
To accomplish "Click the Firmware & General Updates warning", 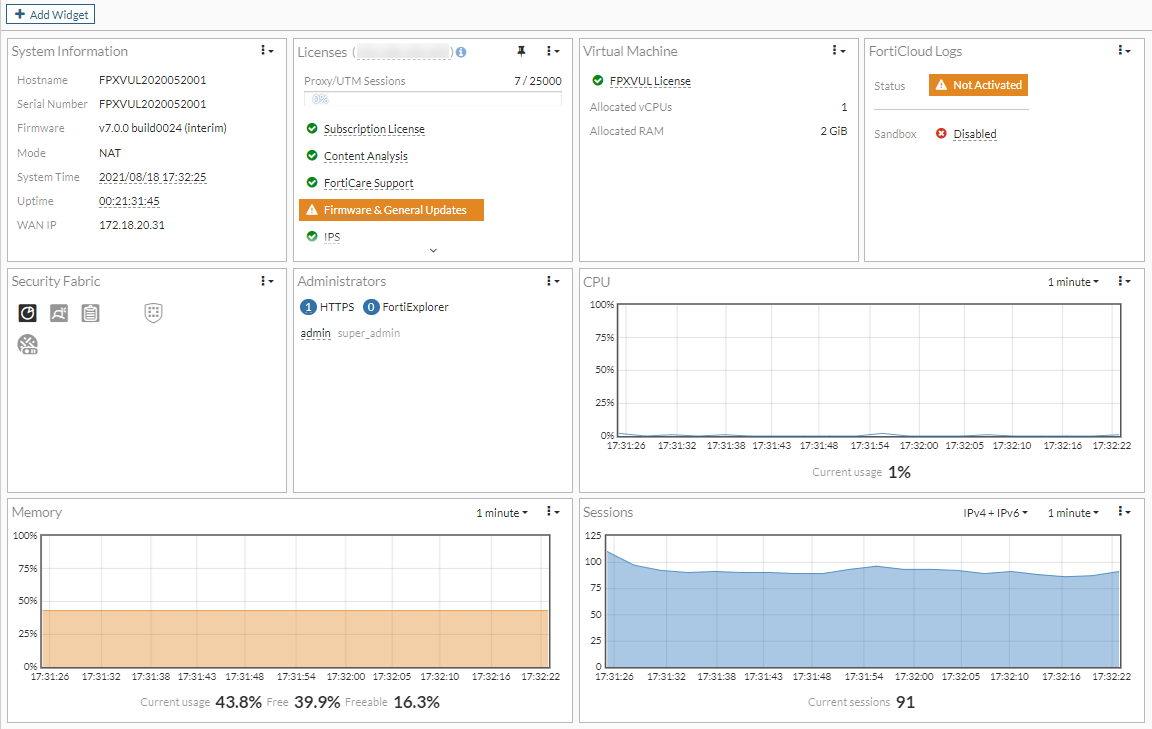I will click(x=391, y=210).
